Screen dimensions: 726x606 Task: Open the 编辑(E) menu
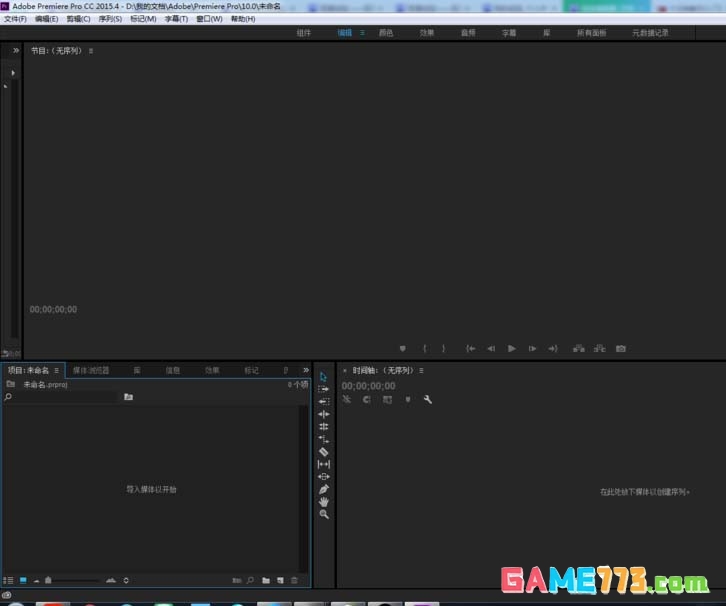(46, 19)
